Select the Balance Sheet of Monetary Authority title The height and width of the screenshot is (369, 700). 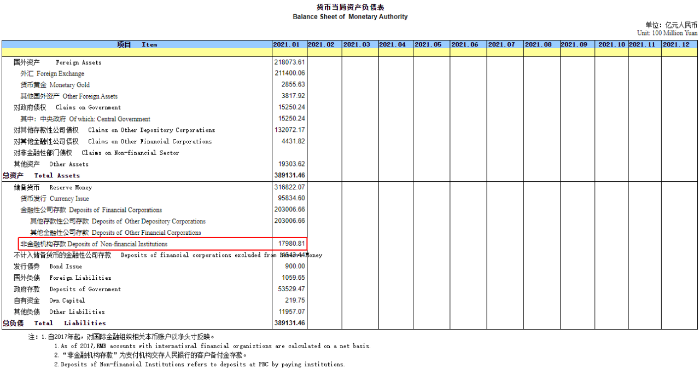[x=350, y=17]
